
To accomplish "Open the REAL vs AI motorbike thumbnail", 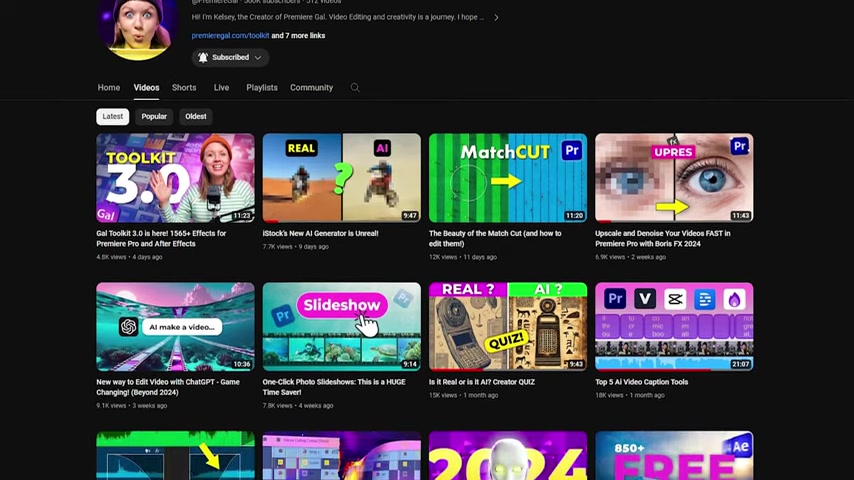I will 341,178.
